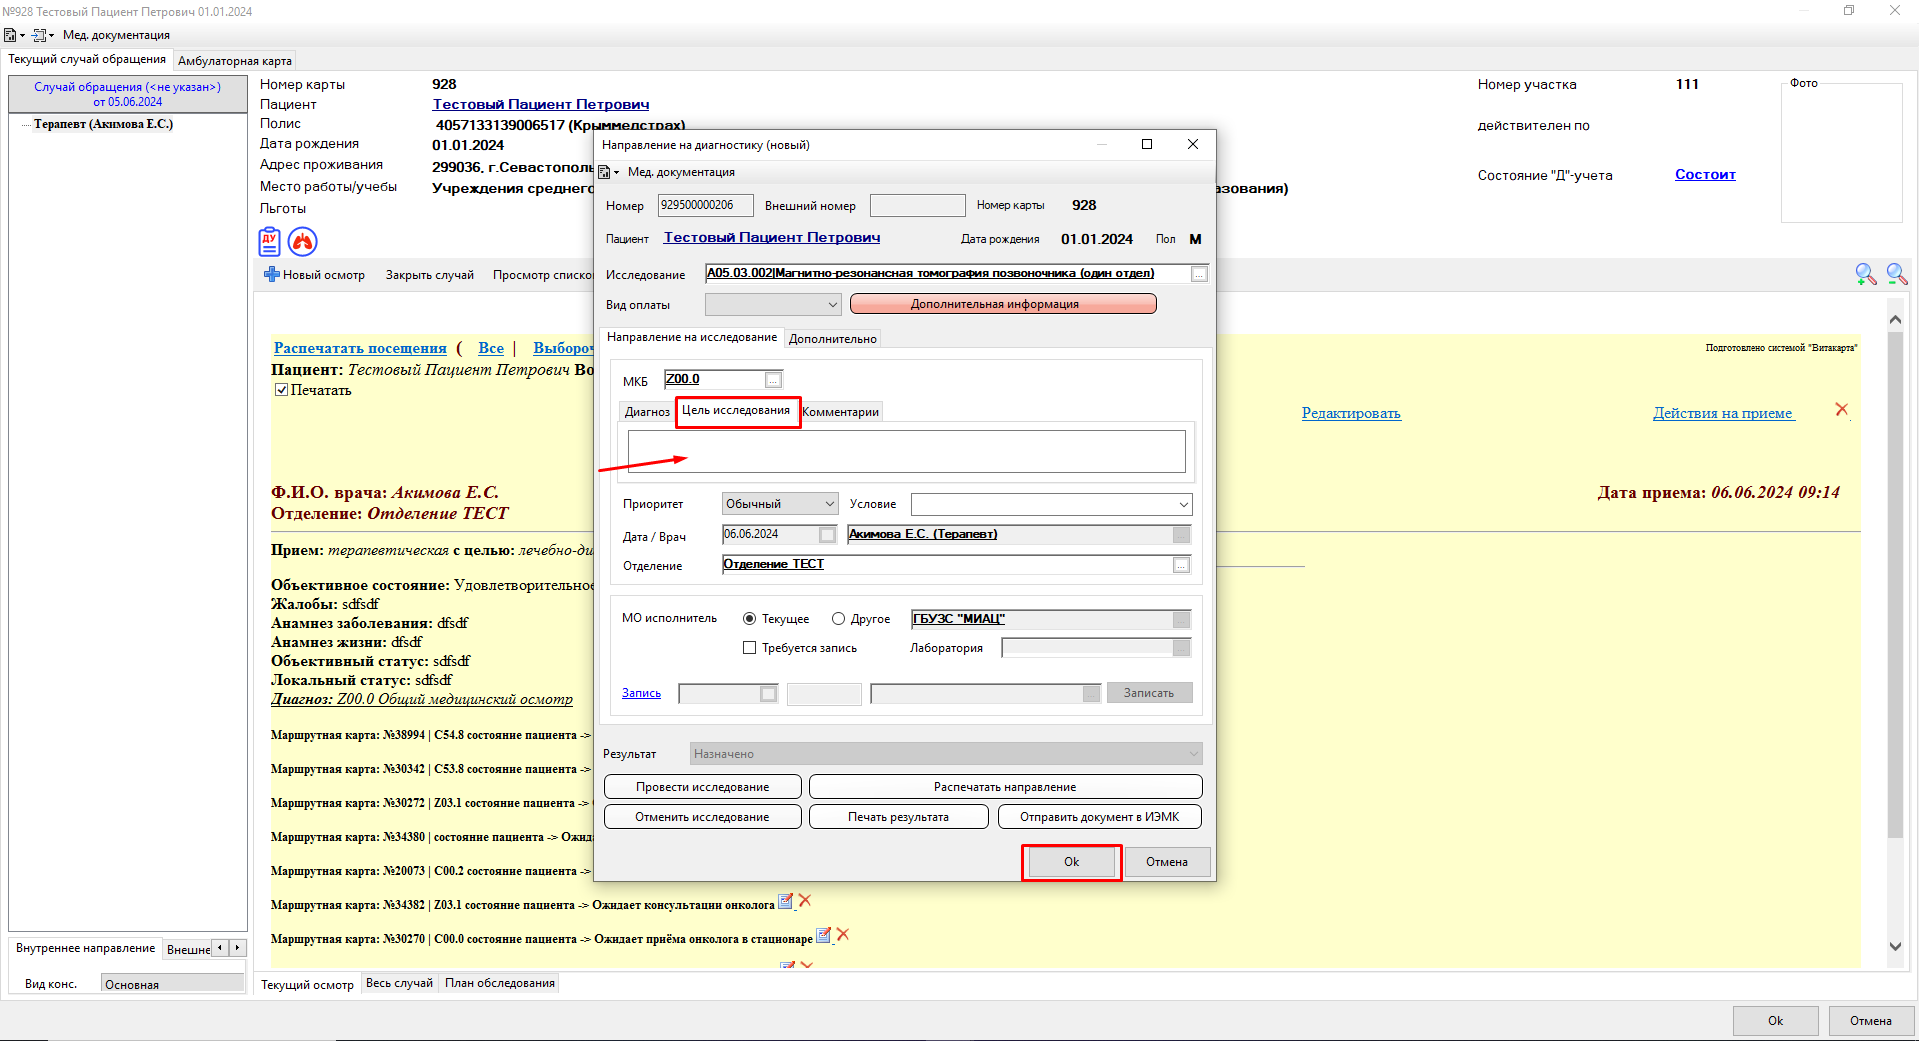
Task: Expand dropdown arrow beside main toolbar document icon
Action: [x=22, y=36]
